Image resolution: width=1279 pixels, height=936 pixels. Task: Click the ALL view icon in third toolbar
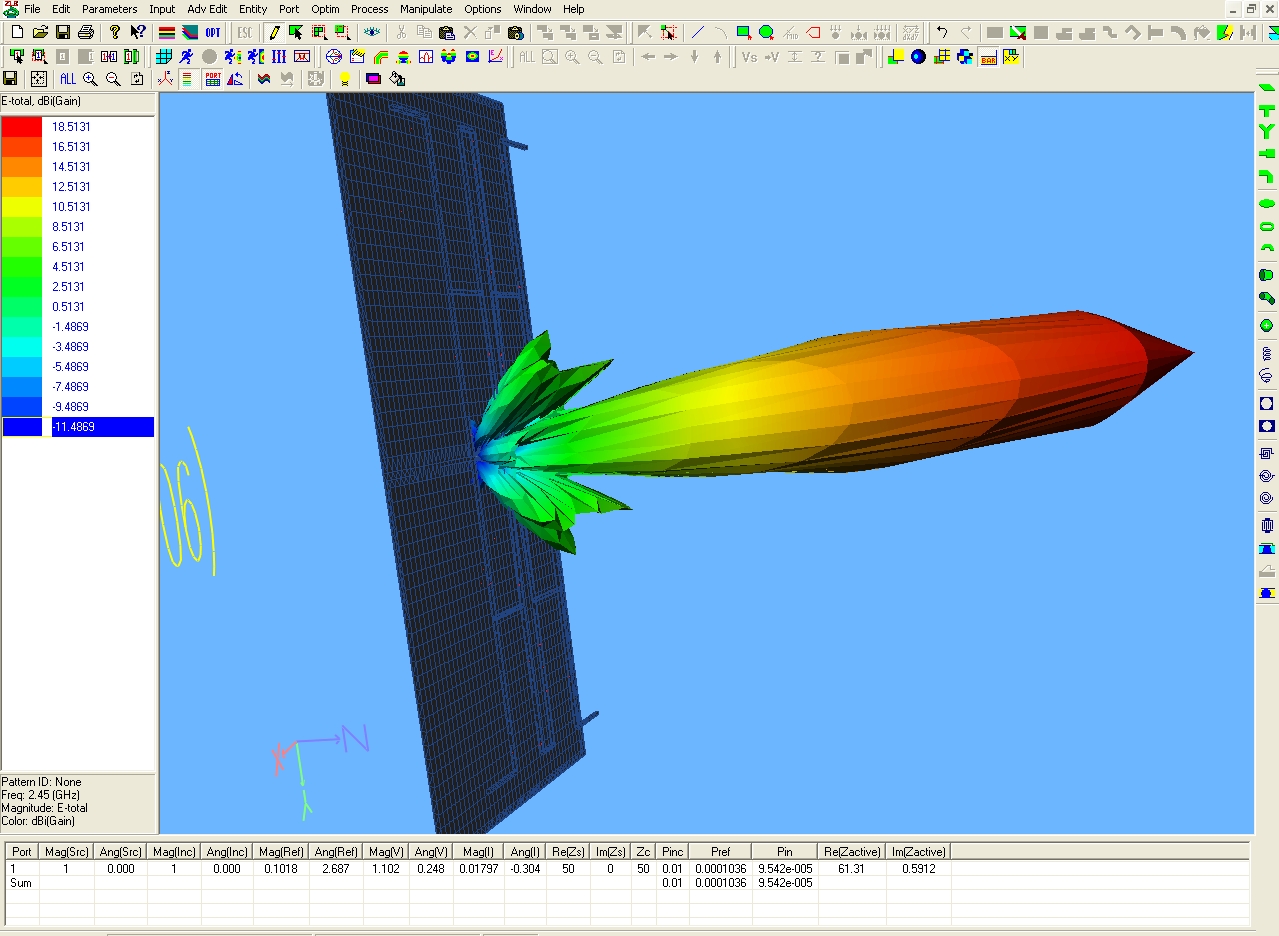tap(67, 79)
